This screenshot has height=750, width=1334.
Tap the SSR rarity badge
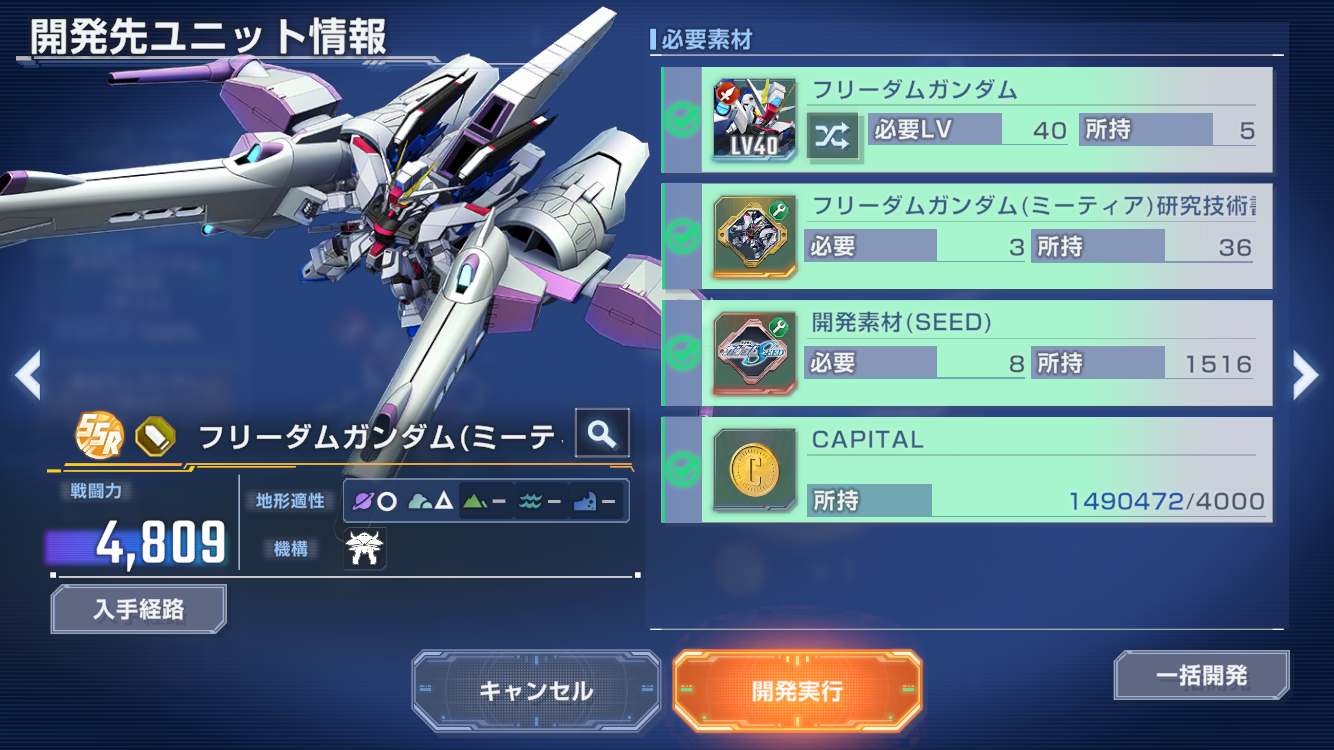click(100, 435)
